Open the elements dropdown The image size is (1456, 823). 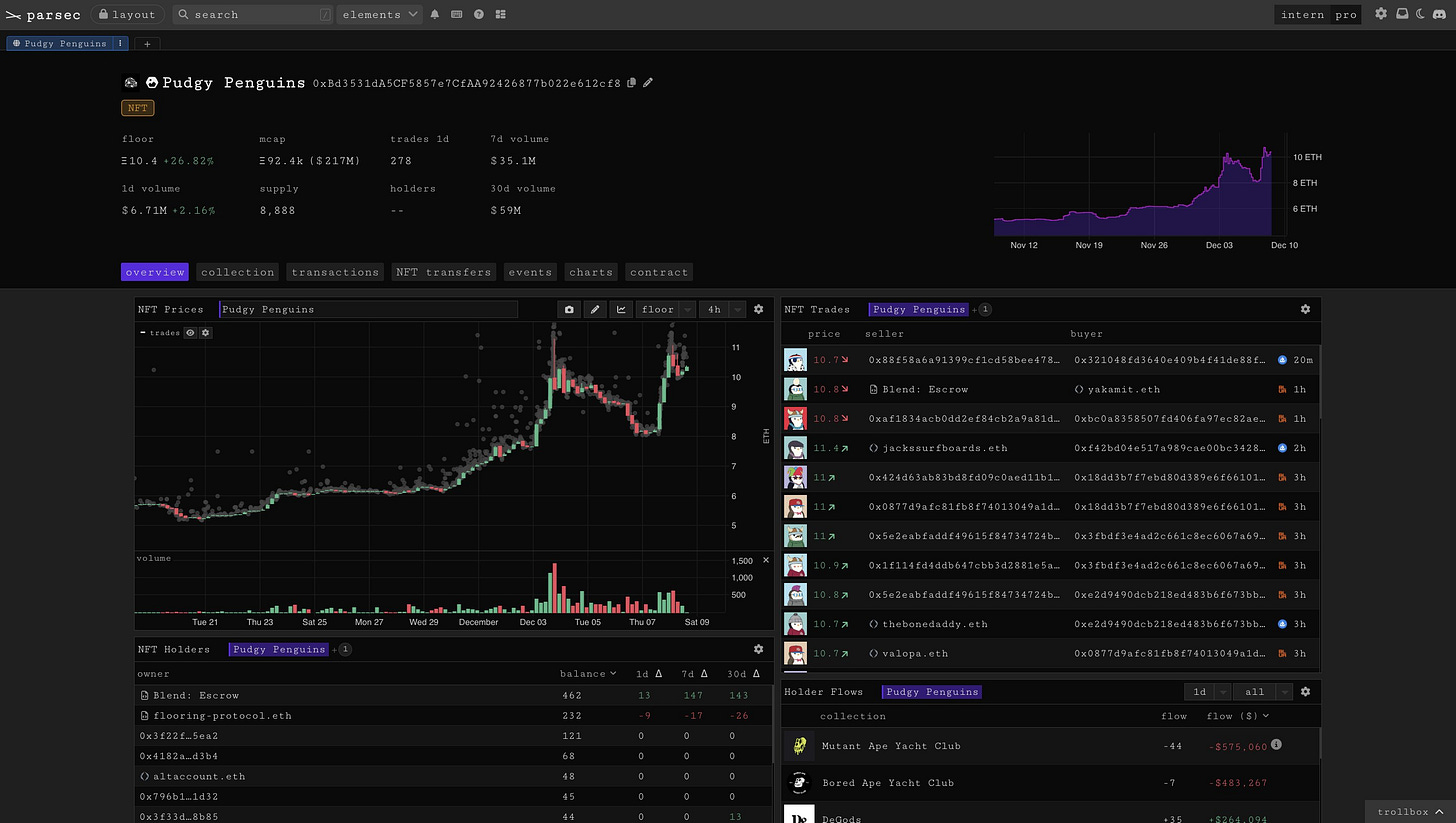[x=380, y=14]
